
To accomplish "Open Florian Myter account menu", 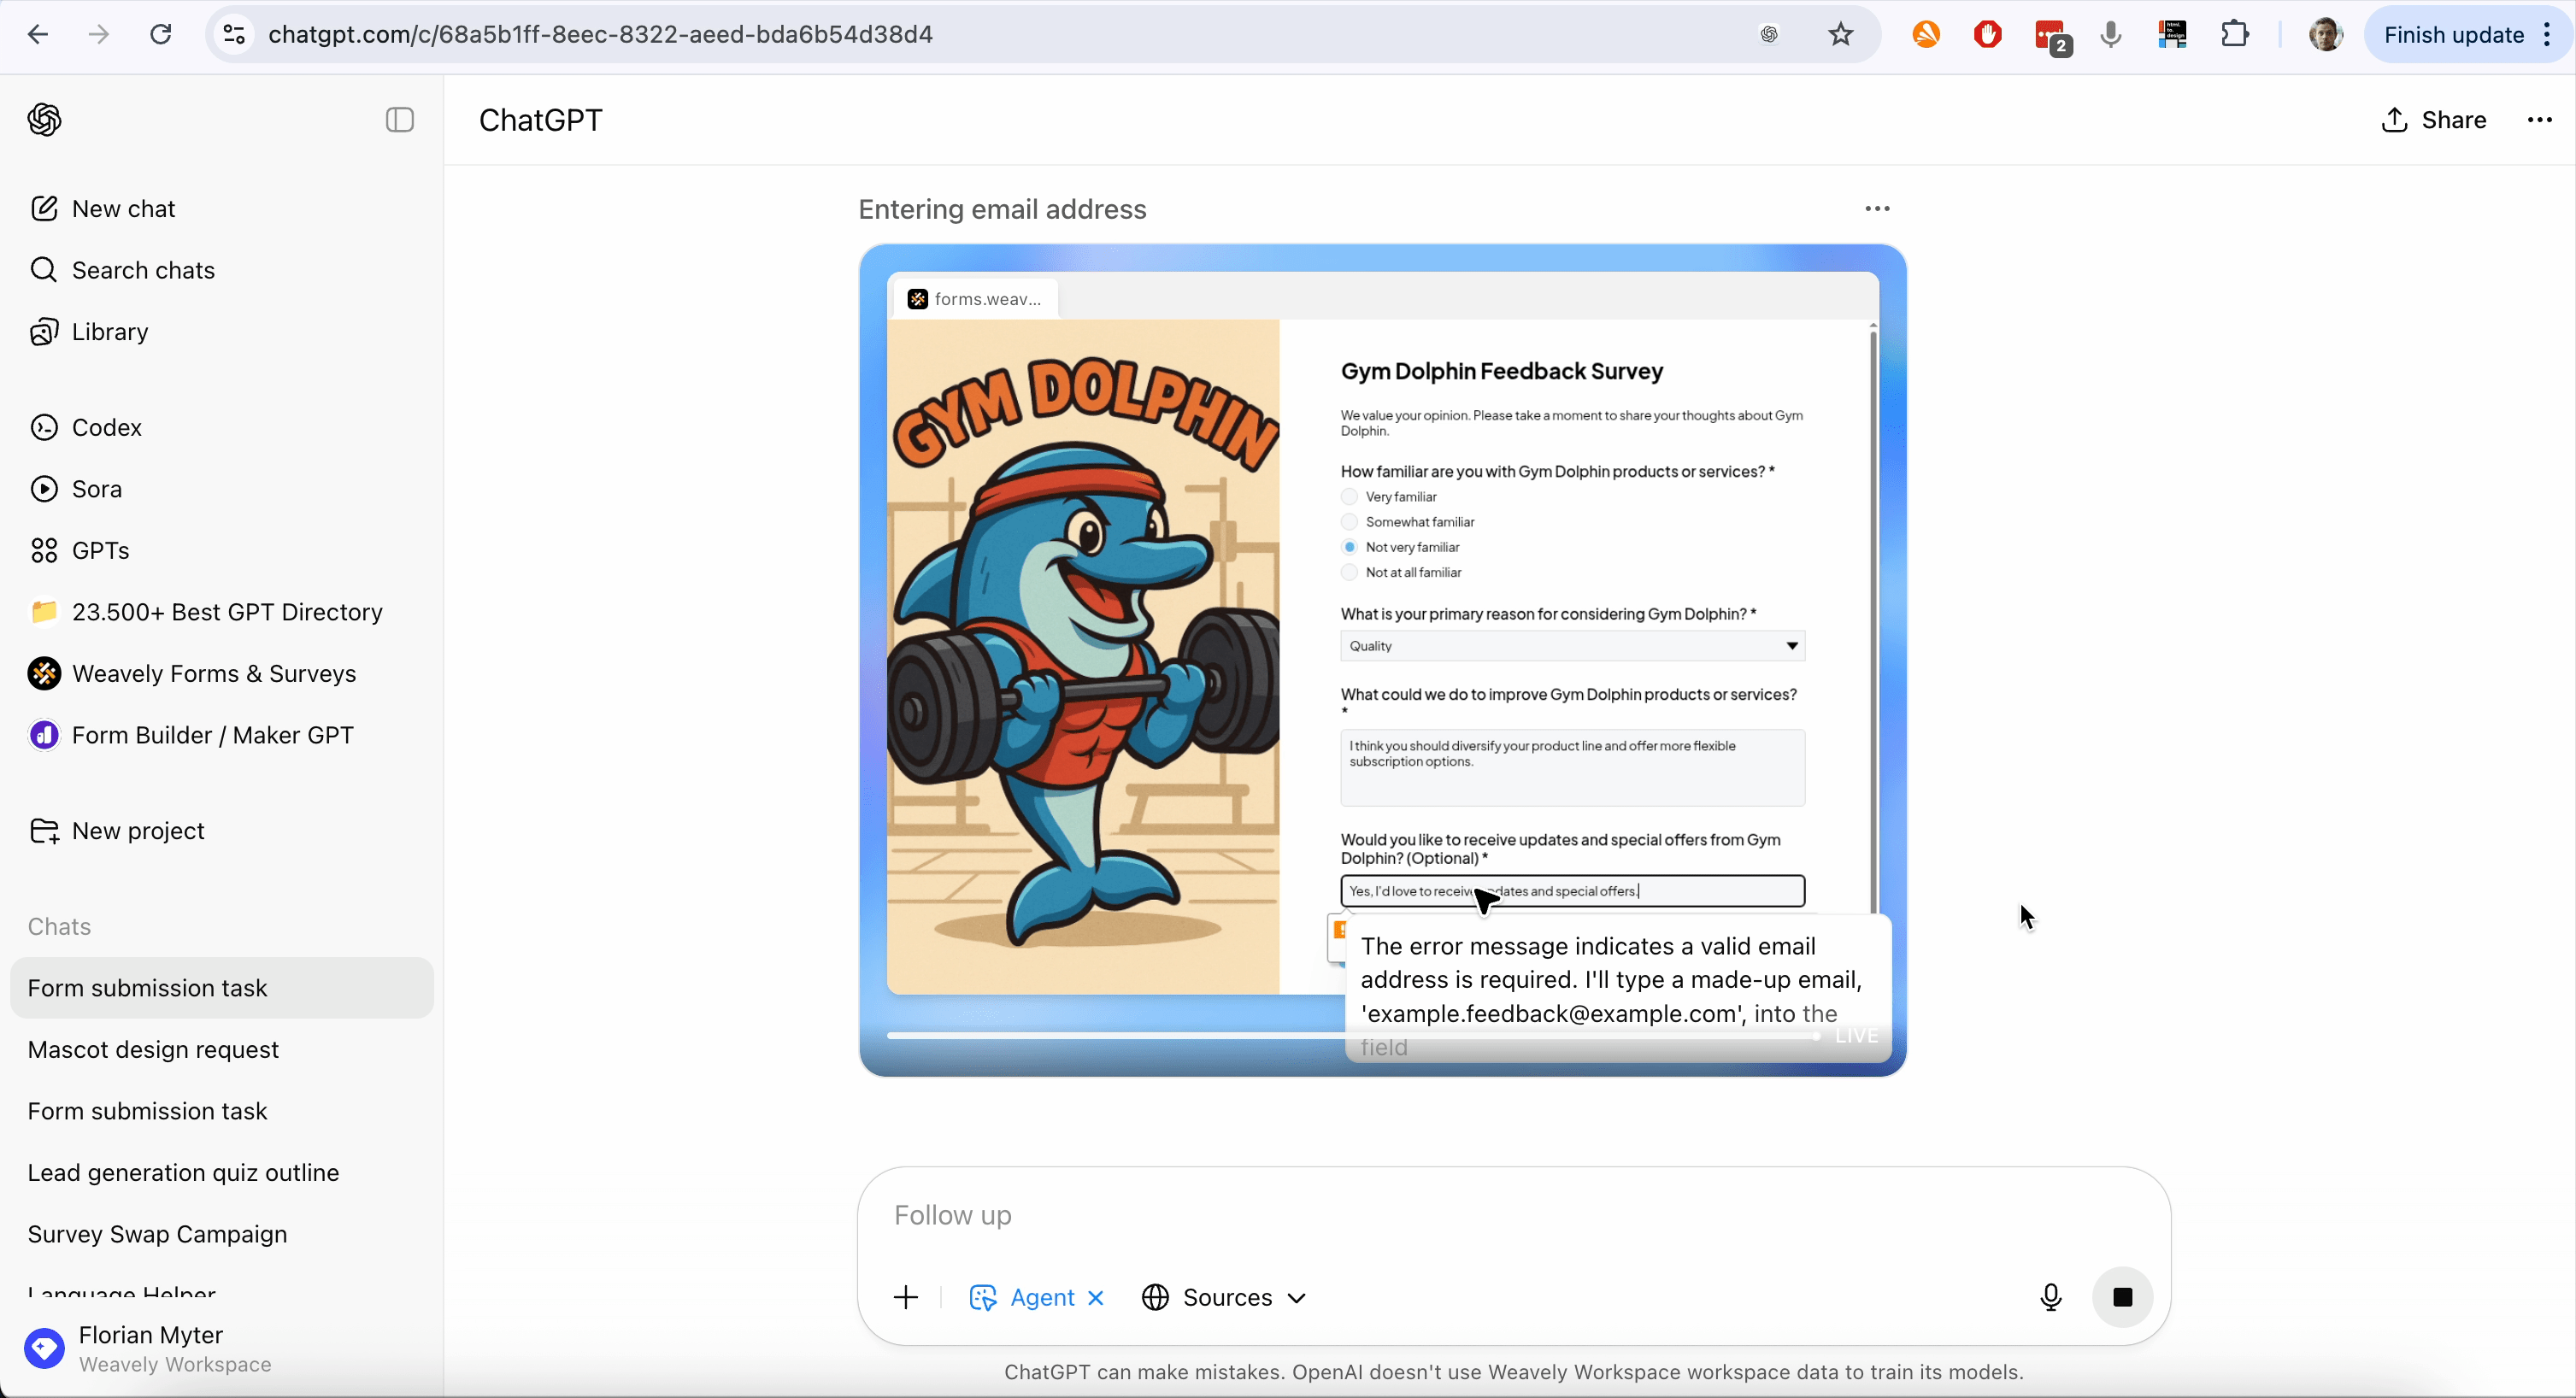I will click(x=222, y=1349).
